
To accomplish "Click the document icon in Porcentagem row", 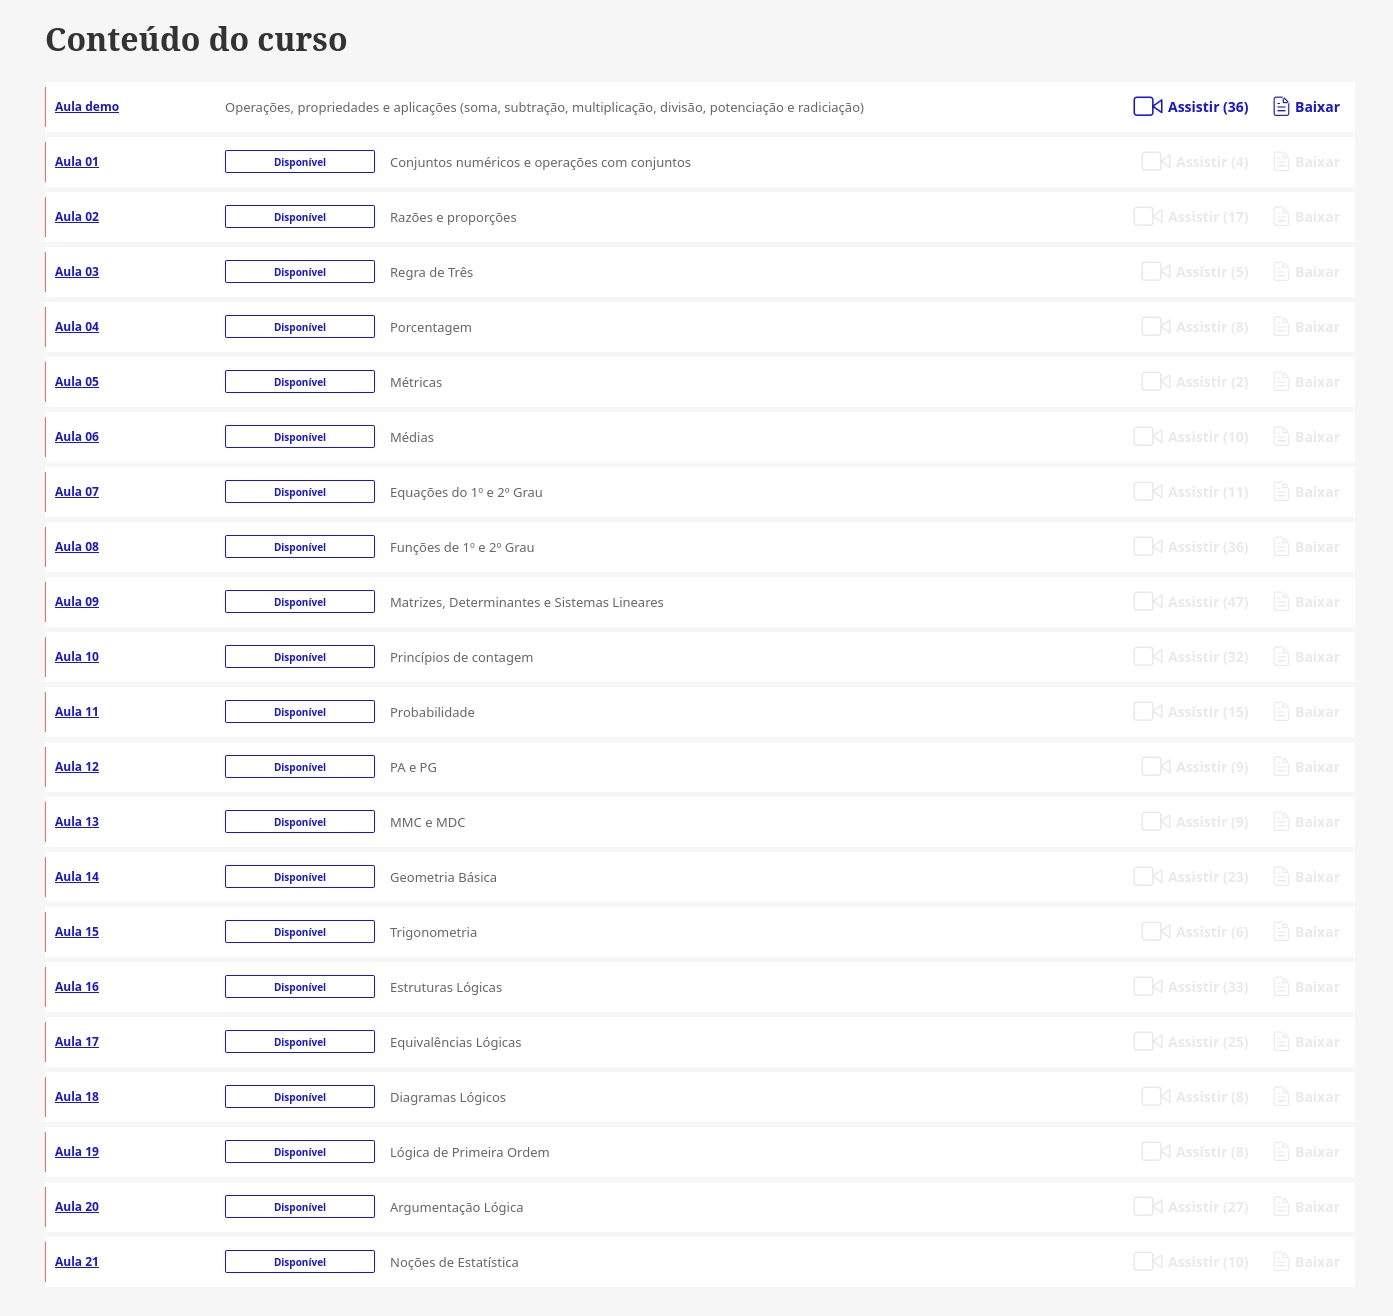I will pyautogui.click(x=1281, y=327).
